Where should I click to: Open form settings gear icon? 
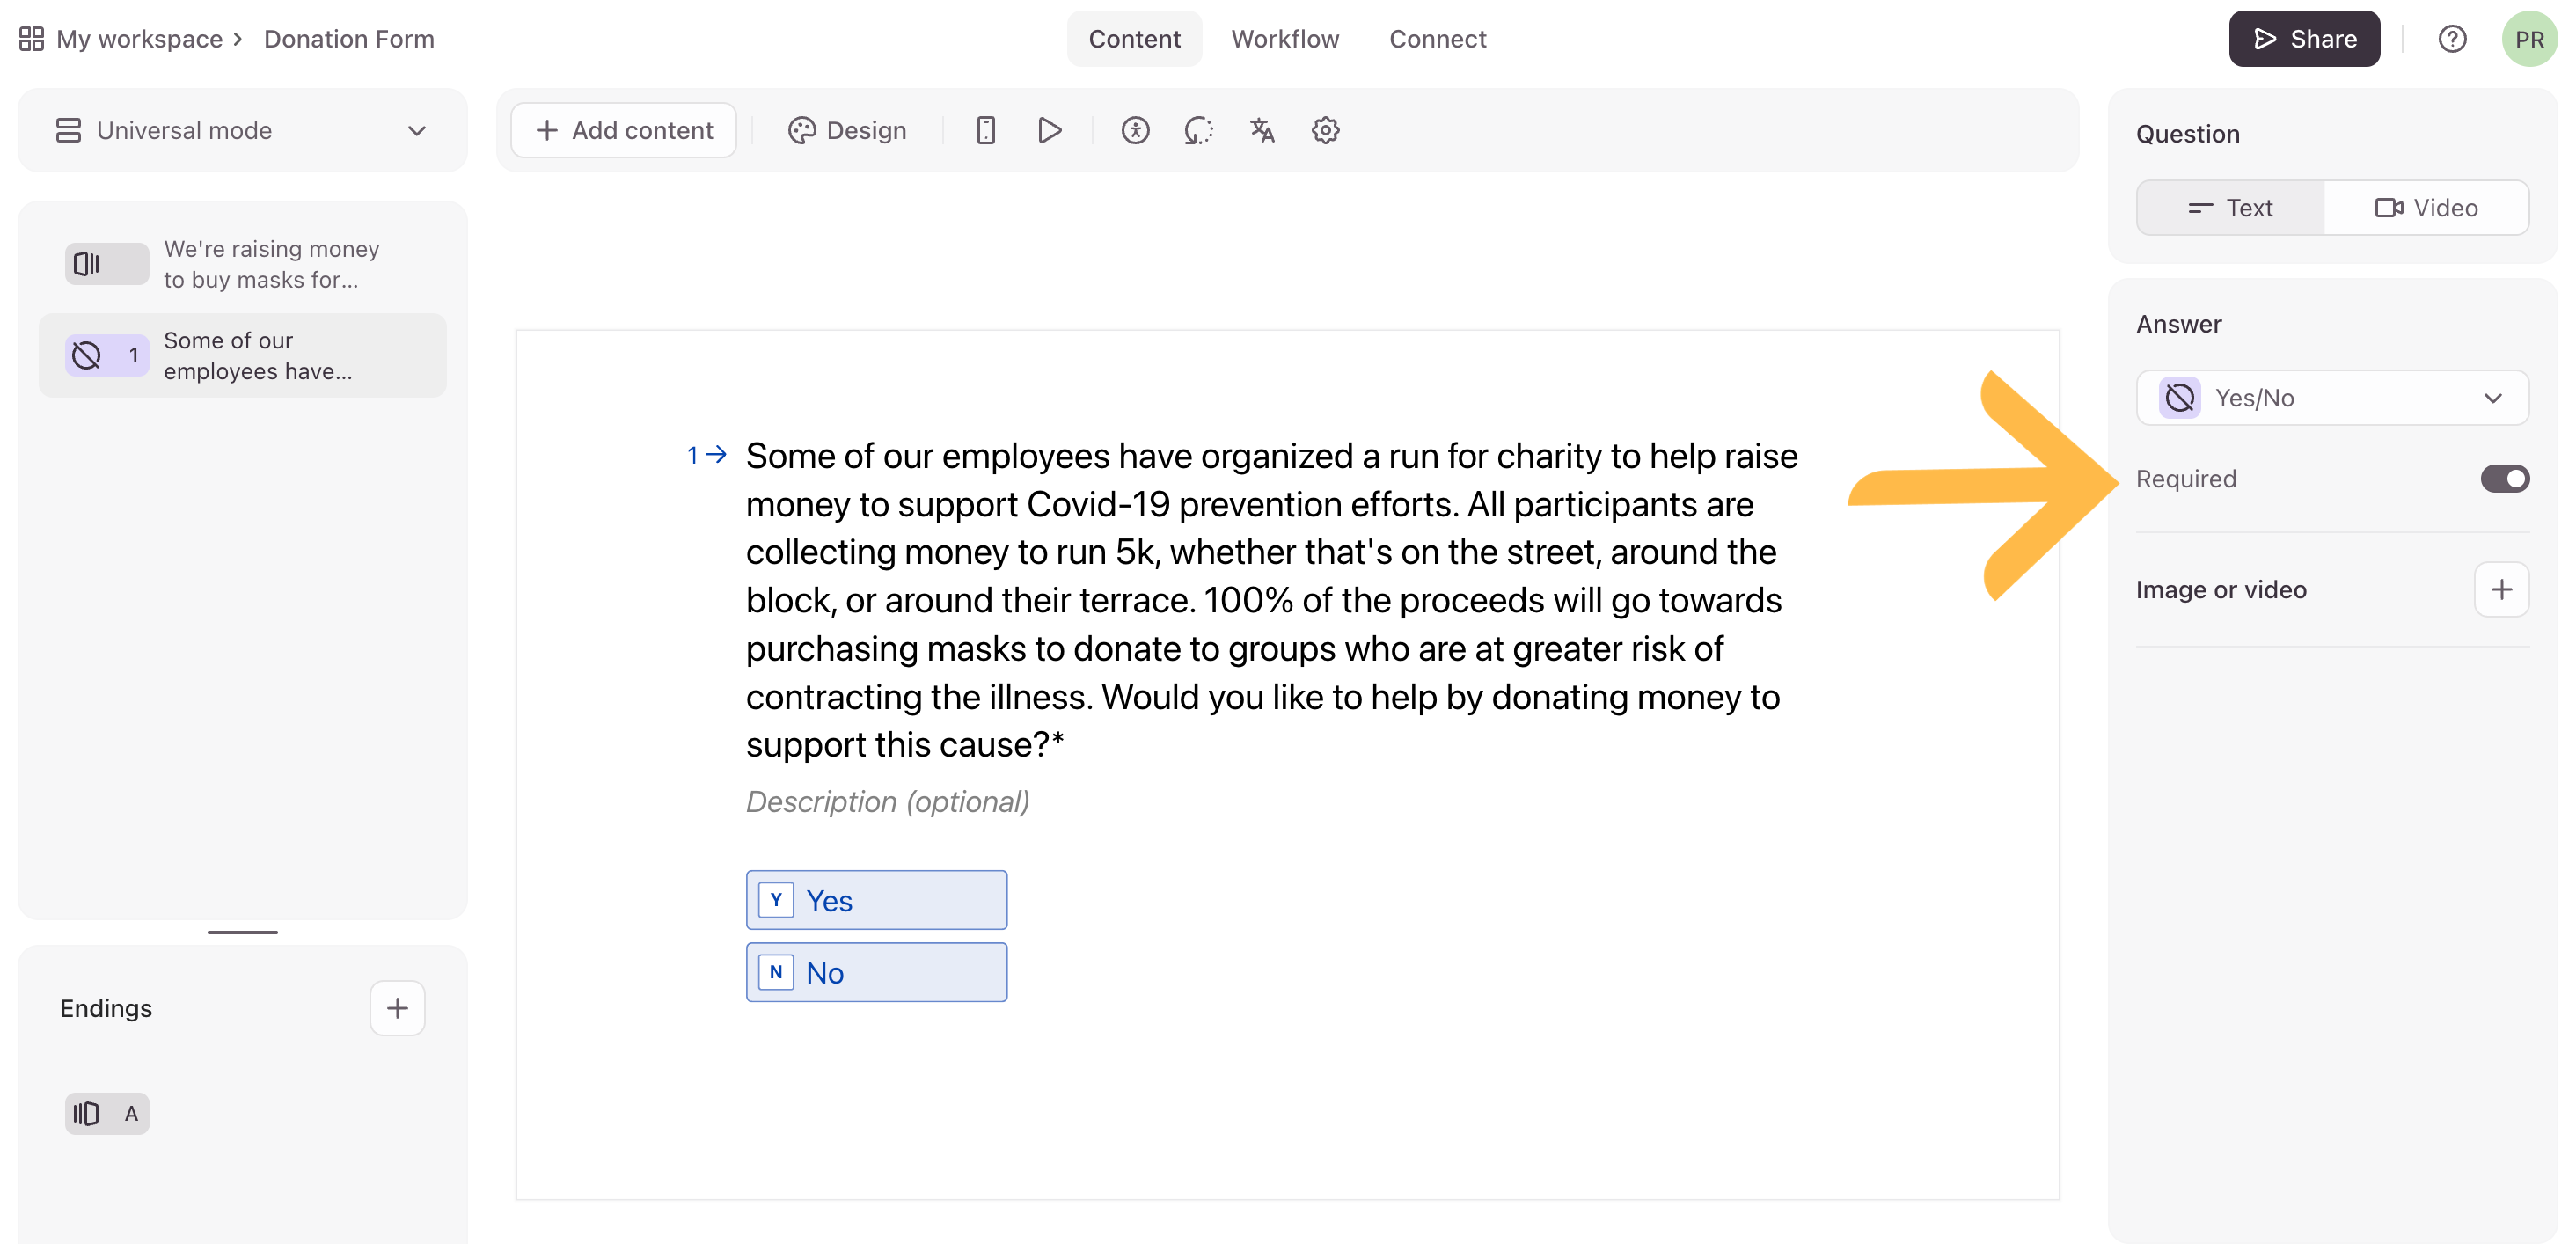coord(1325,130)
